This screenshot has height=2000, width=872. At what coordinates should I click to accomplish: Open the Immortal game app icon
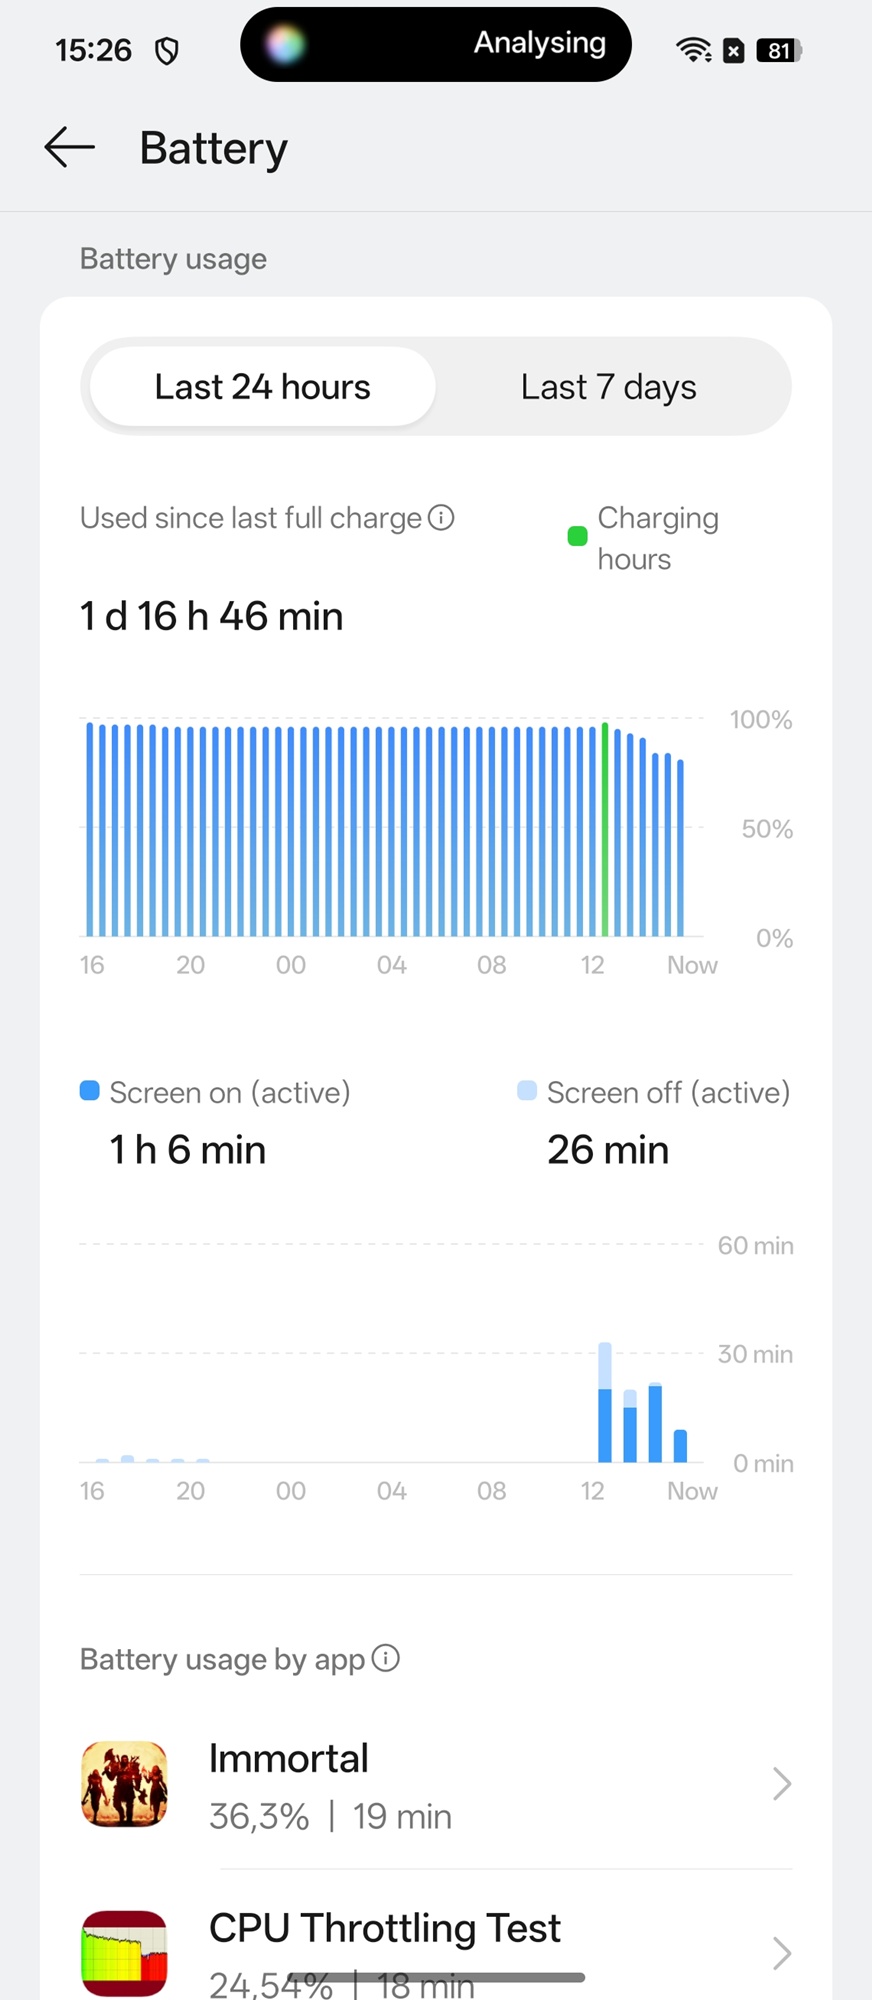124,1784
